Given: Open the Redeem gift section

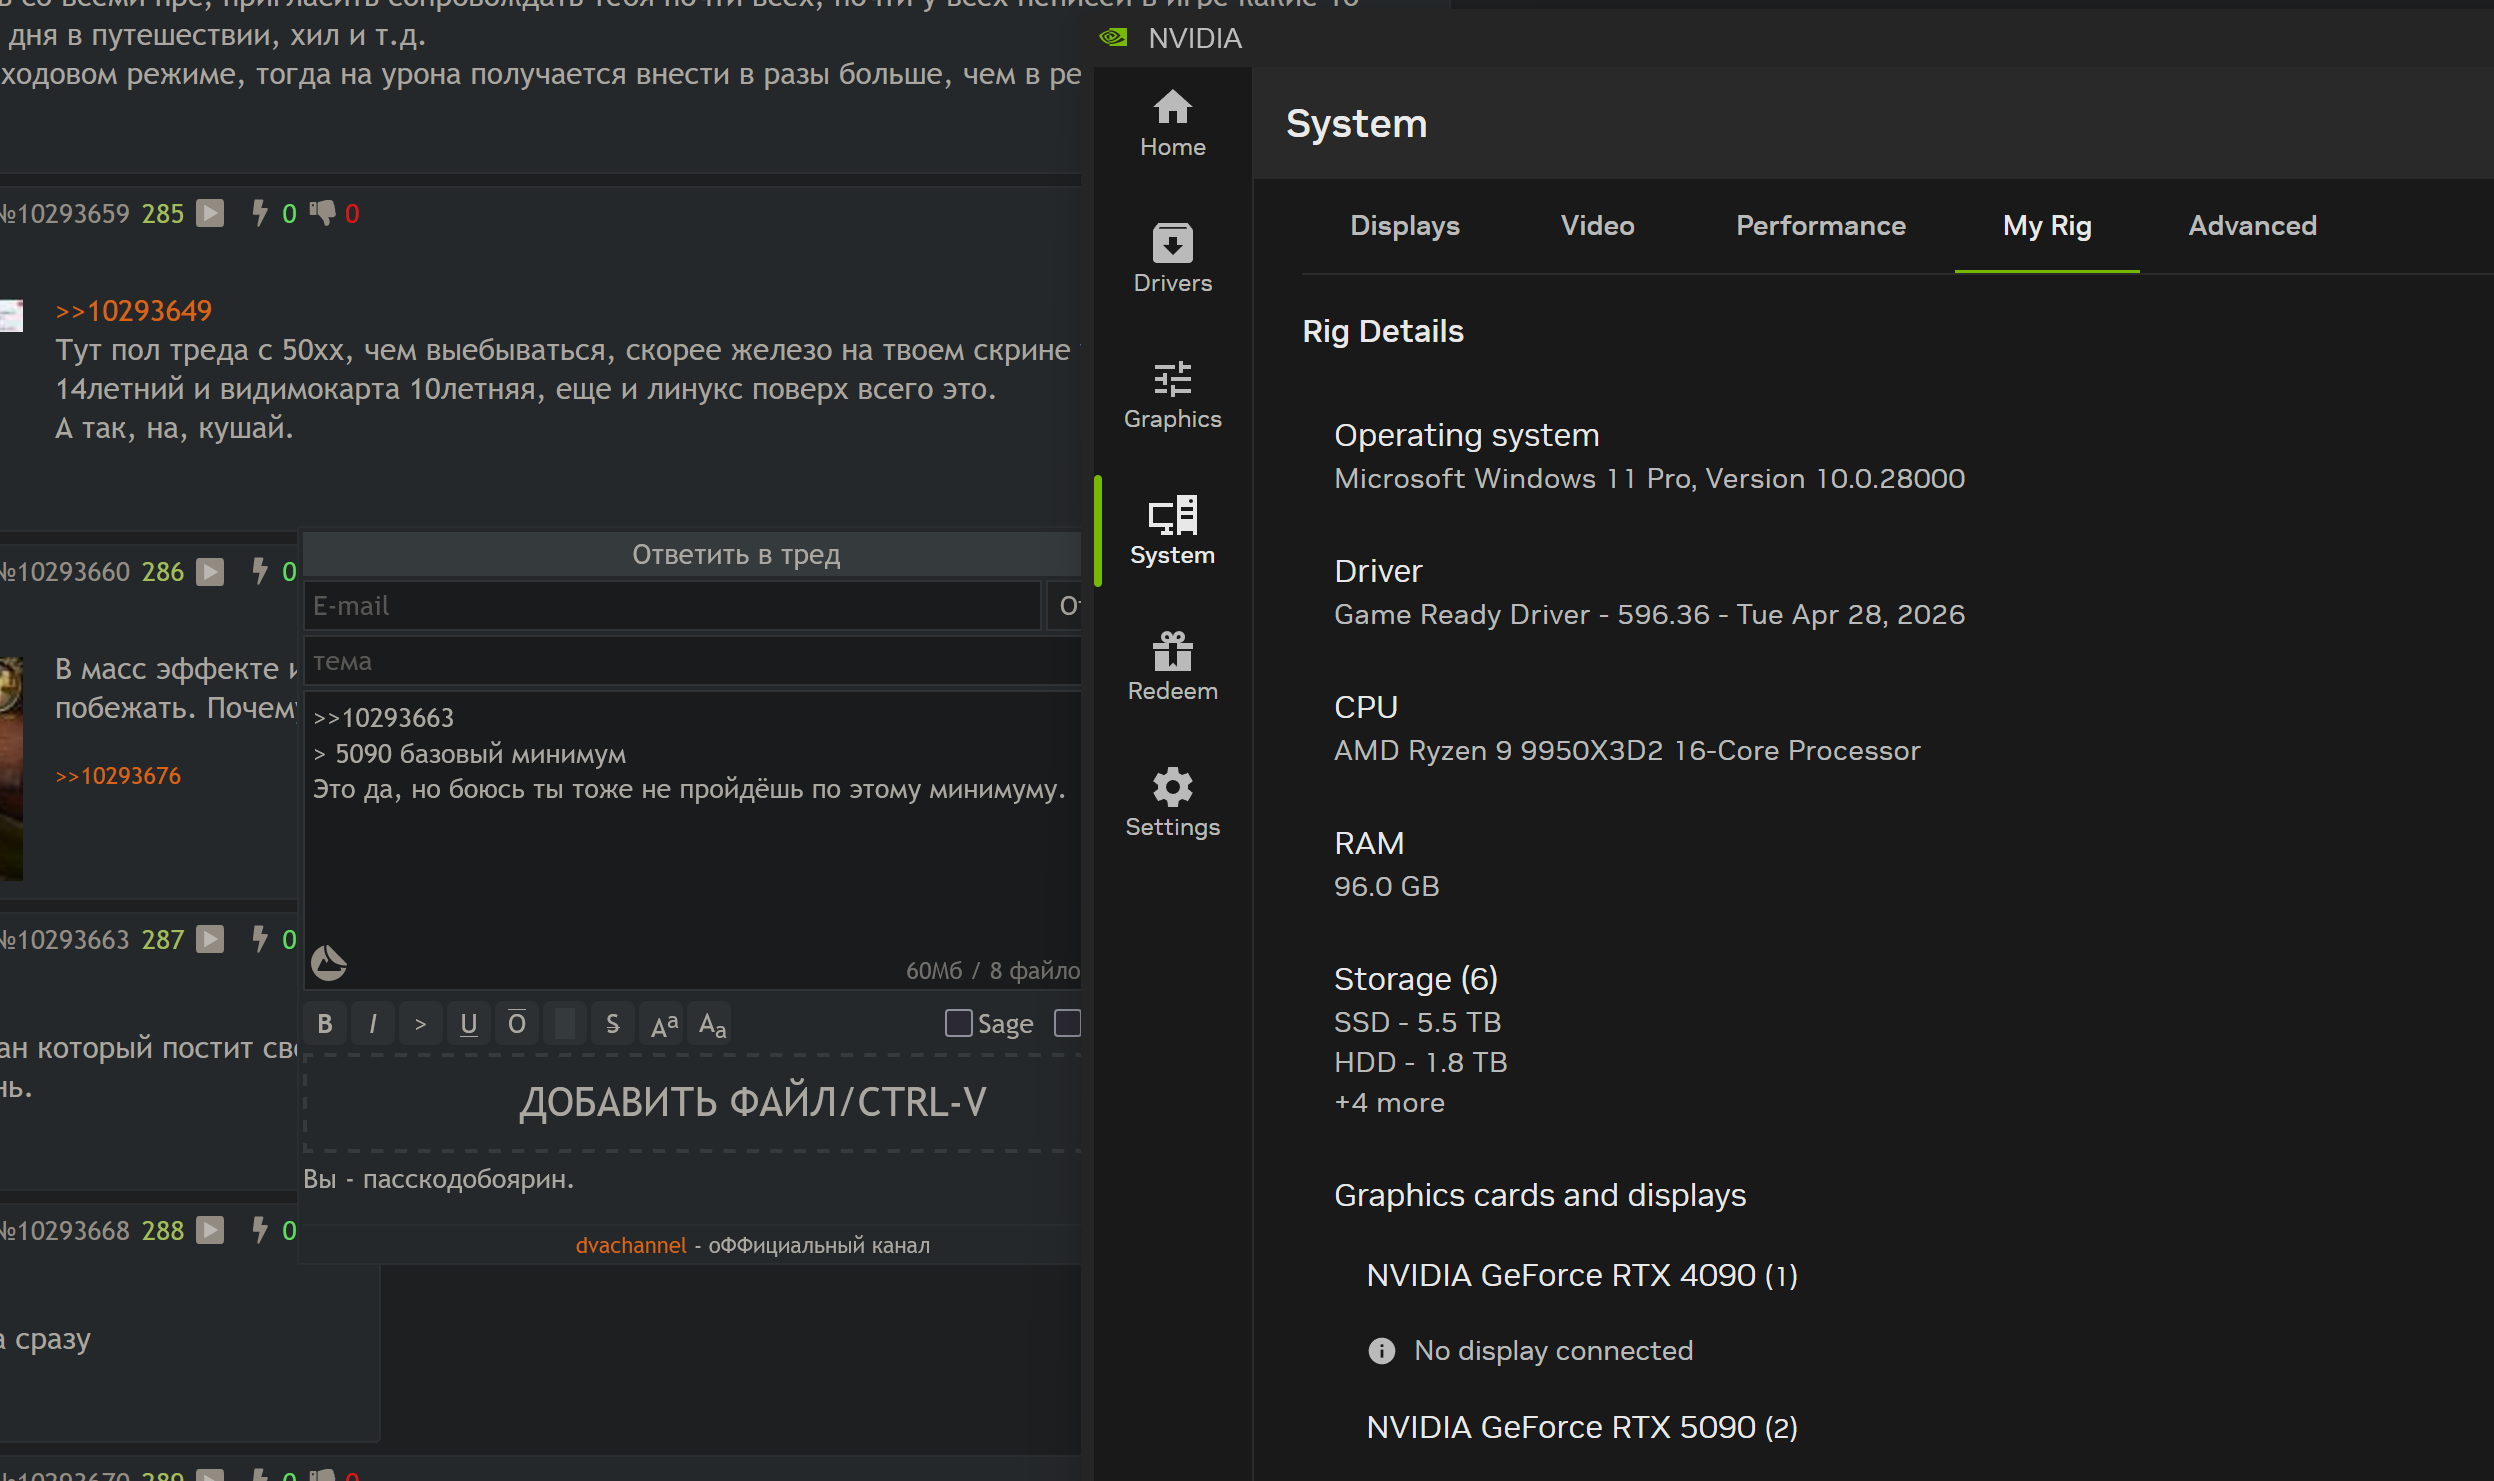Looking at the screenshot, I should [x=1172, y=667].
